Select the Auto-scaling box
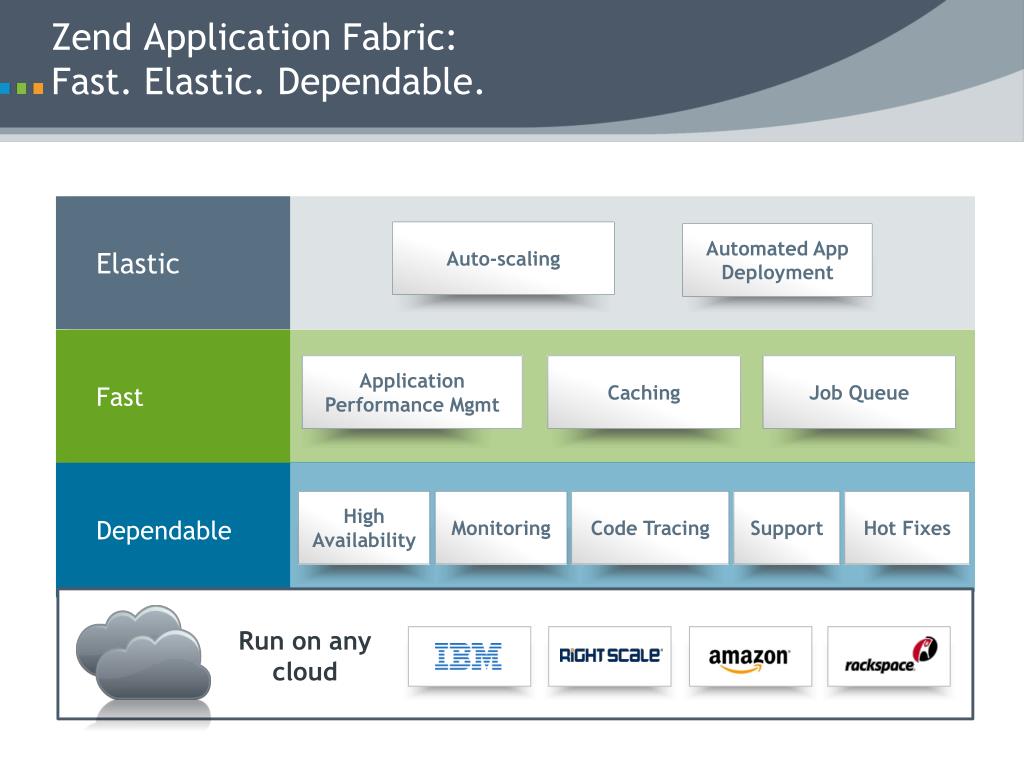This screenshot has height=768, width=1024. coord(503,258)
